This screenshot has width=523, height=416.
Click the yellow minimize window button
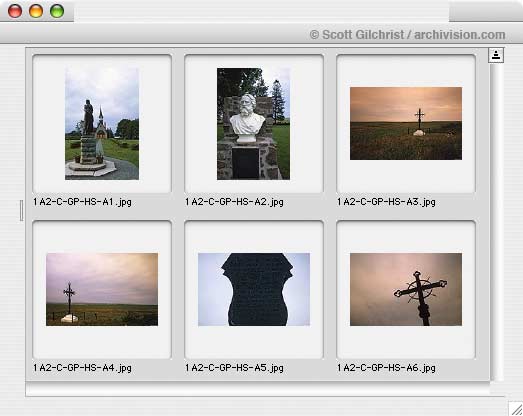coord(36,11)
